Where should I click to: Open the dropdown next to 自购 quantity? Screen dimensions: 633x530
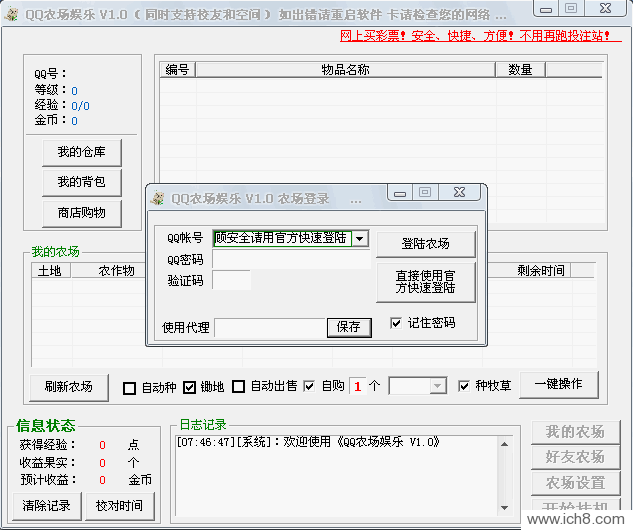[x=437, y=386]
